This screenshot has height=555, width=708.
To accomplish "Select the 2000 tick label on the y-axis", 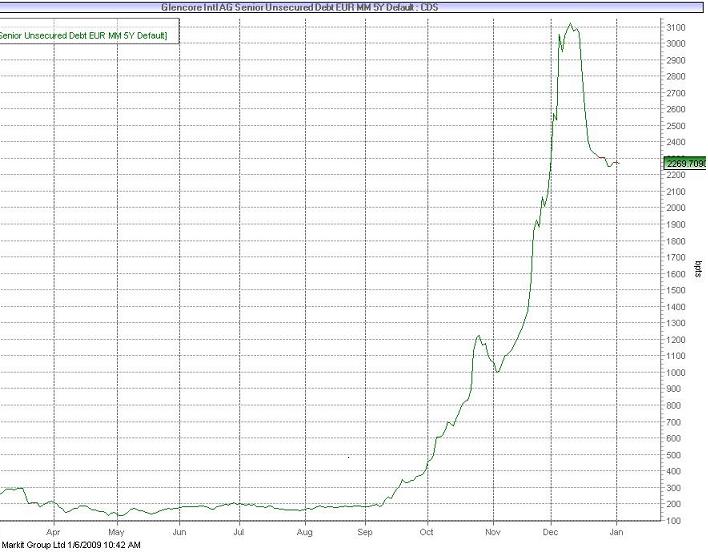I will [x=675, y=208].
